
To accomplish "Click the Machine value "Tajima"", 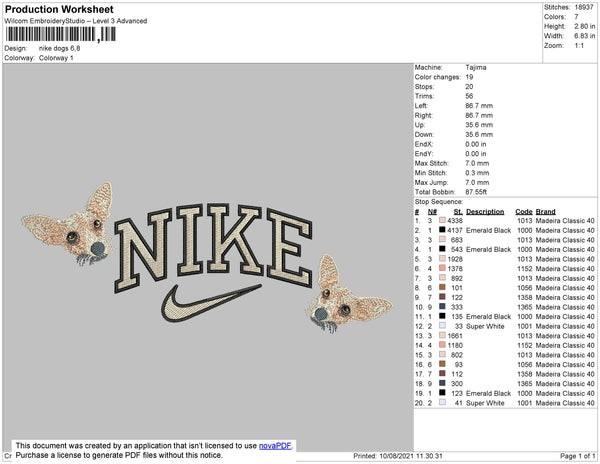I will click(x=476, y=67).
